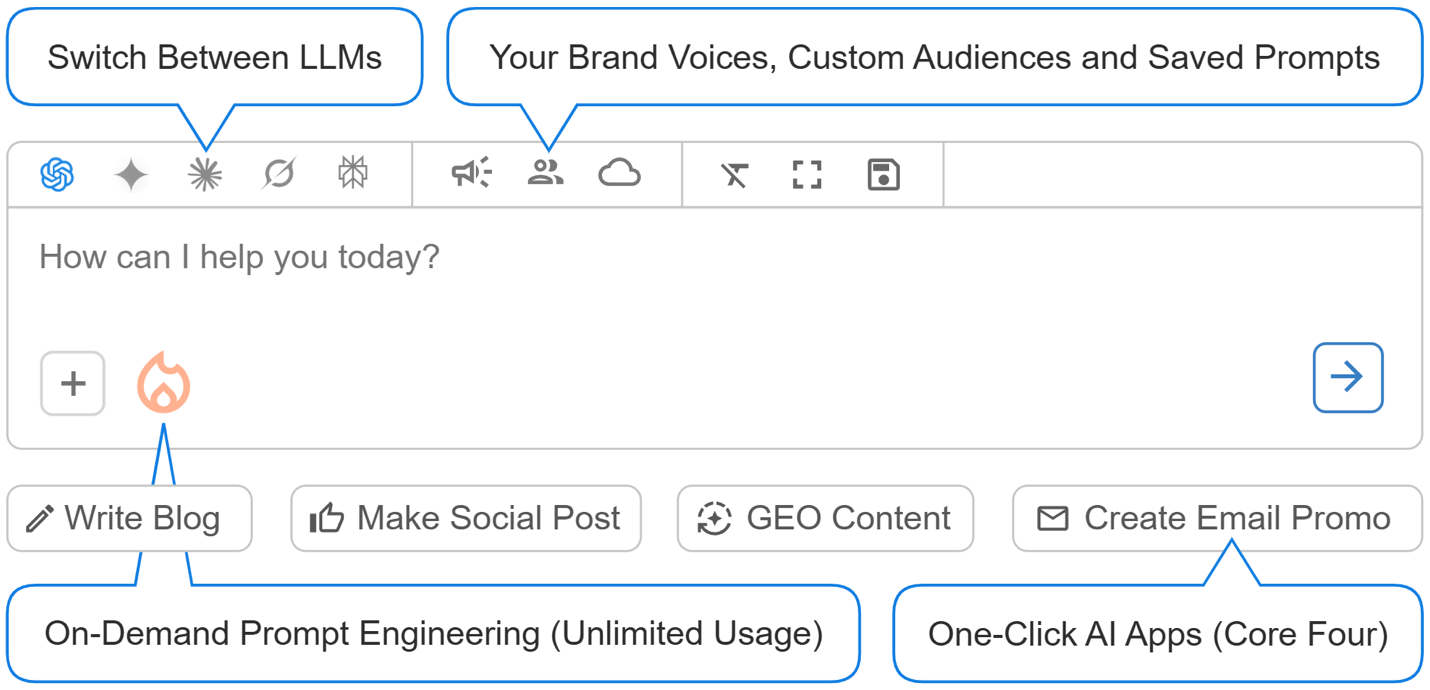This screenshot has width=1430, height=690.
Task: Expand the editor with the fullscreen icon
Action: (807, 173)
